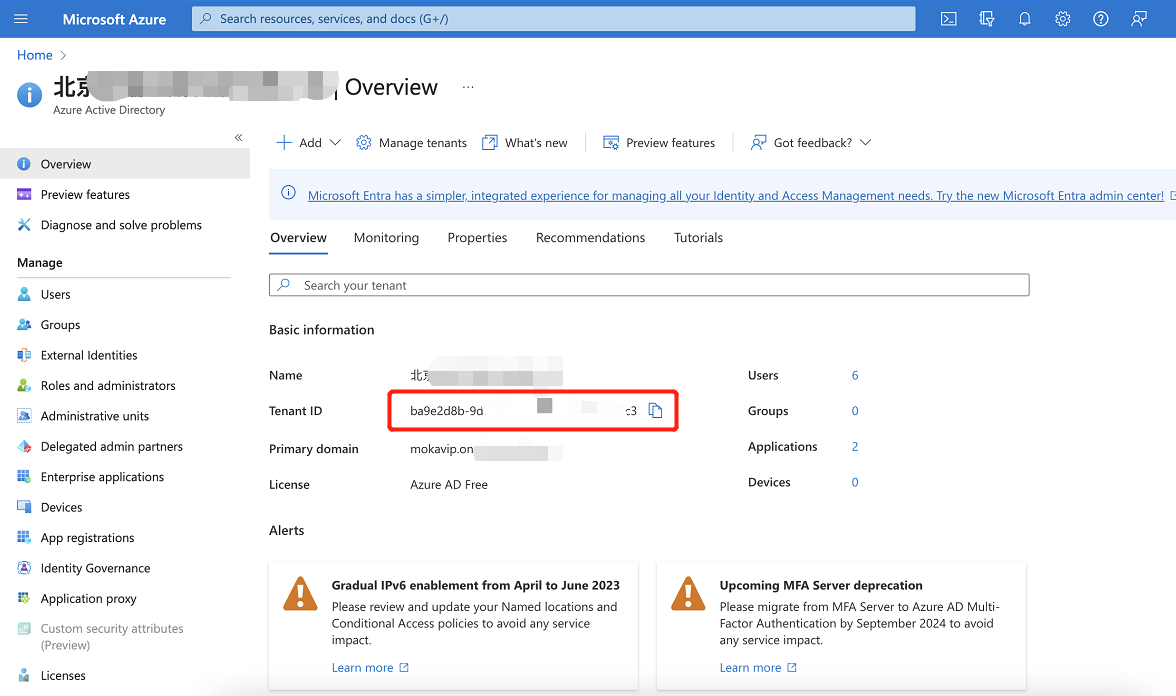Open What's new from toolbar

(524, 142)
